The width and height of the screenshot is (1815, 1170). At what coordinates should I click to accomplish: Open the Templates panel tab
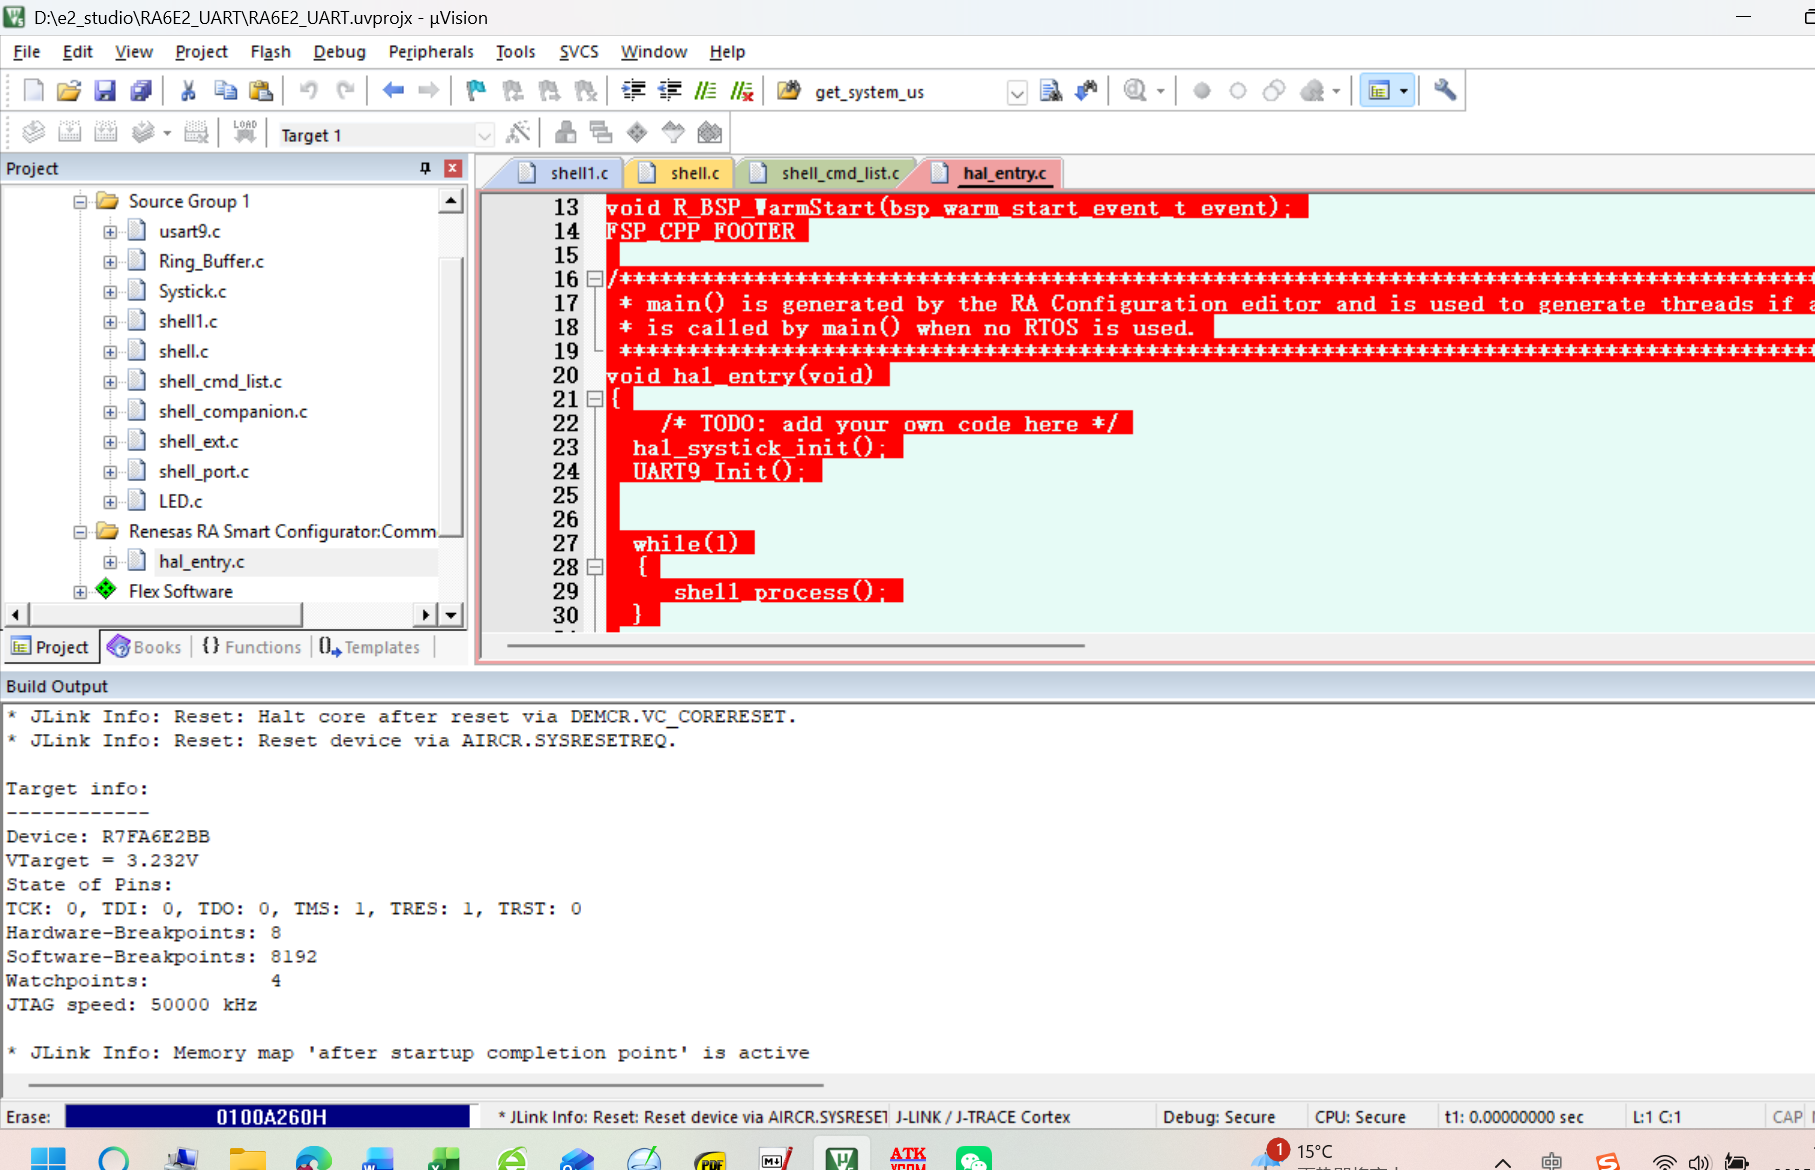tap(370, 647)
